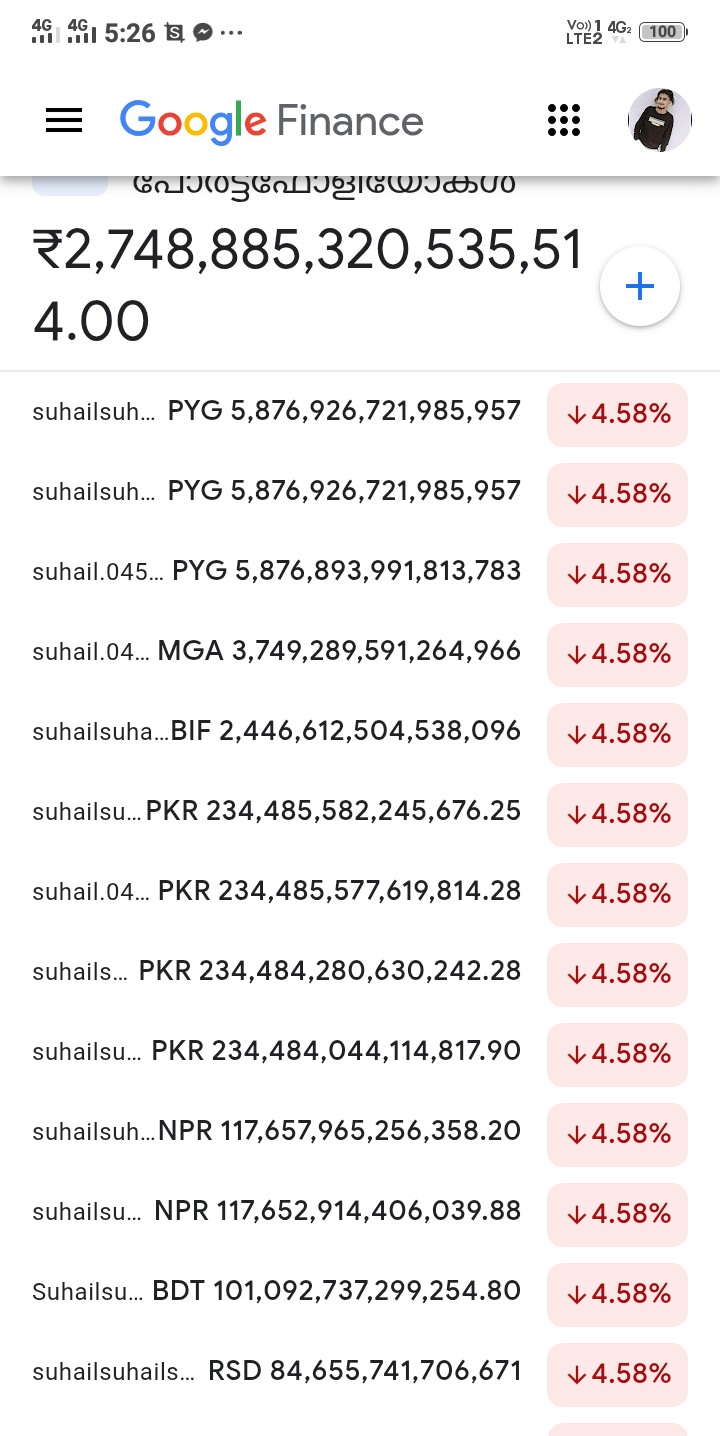Tap the Messenger notification icon in status bar

pyautogui.click(x=202, y=33)
